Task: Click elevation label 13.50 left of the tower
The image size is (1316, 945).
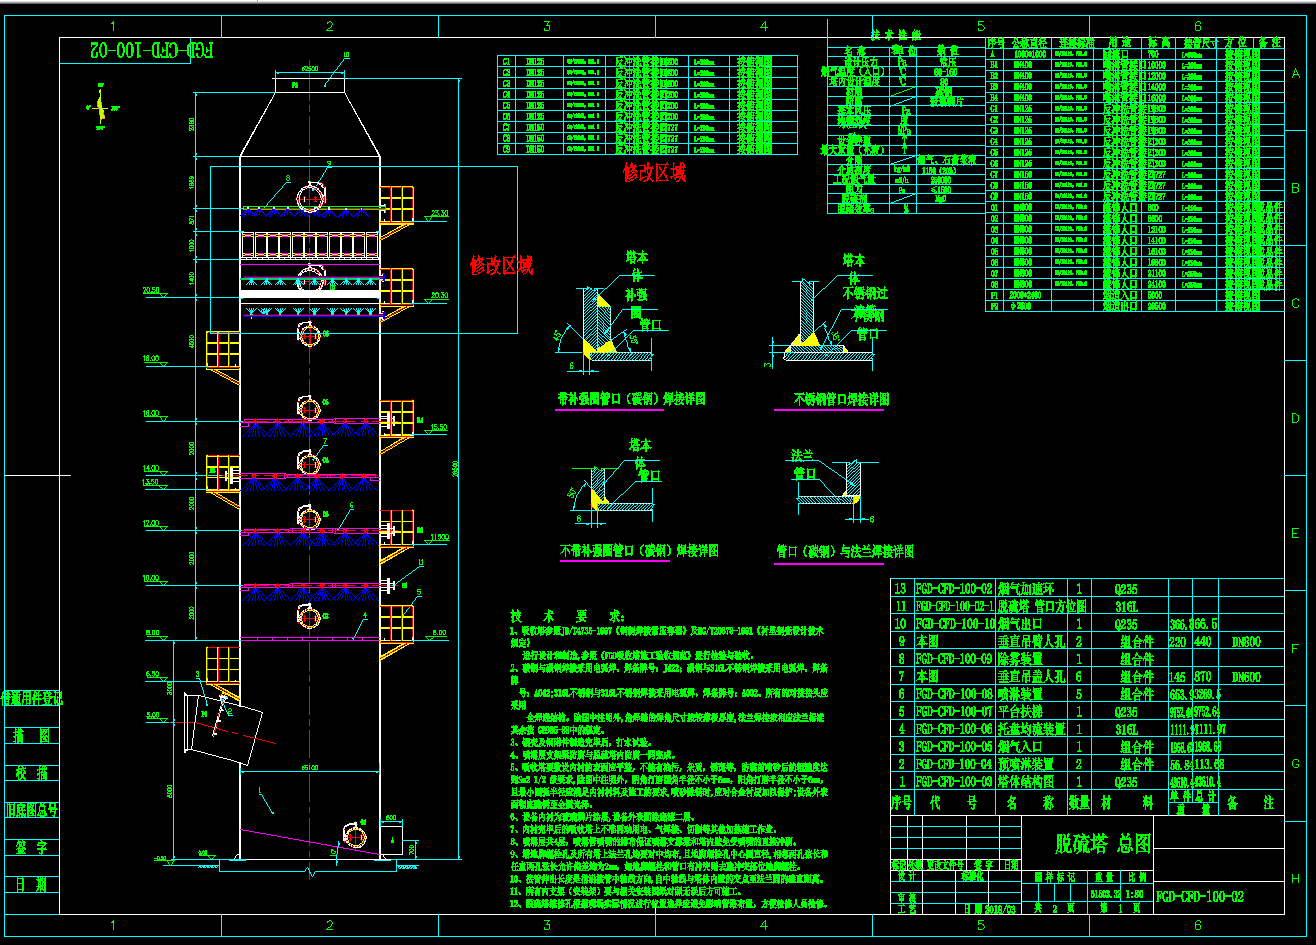Action: 152,482
